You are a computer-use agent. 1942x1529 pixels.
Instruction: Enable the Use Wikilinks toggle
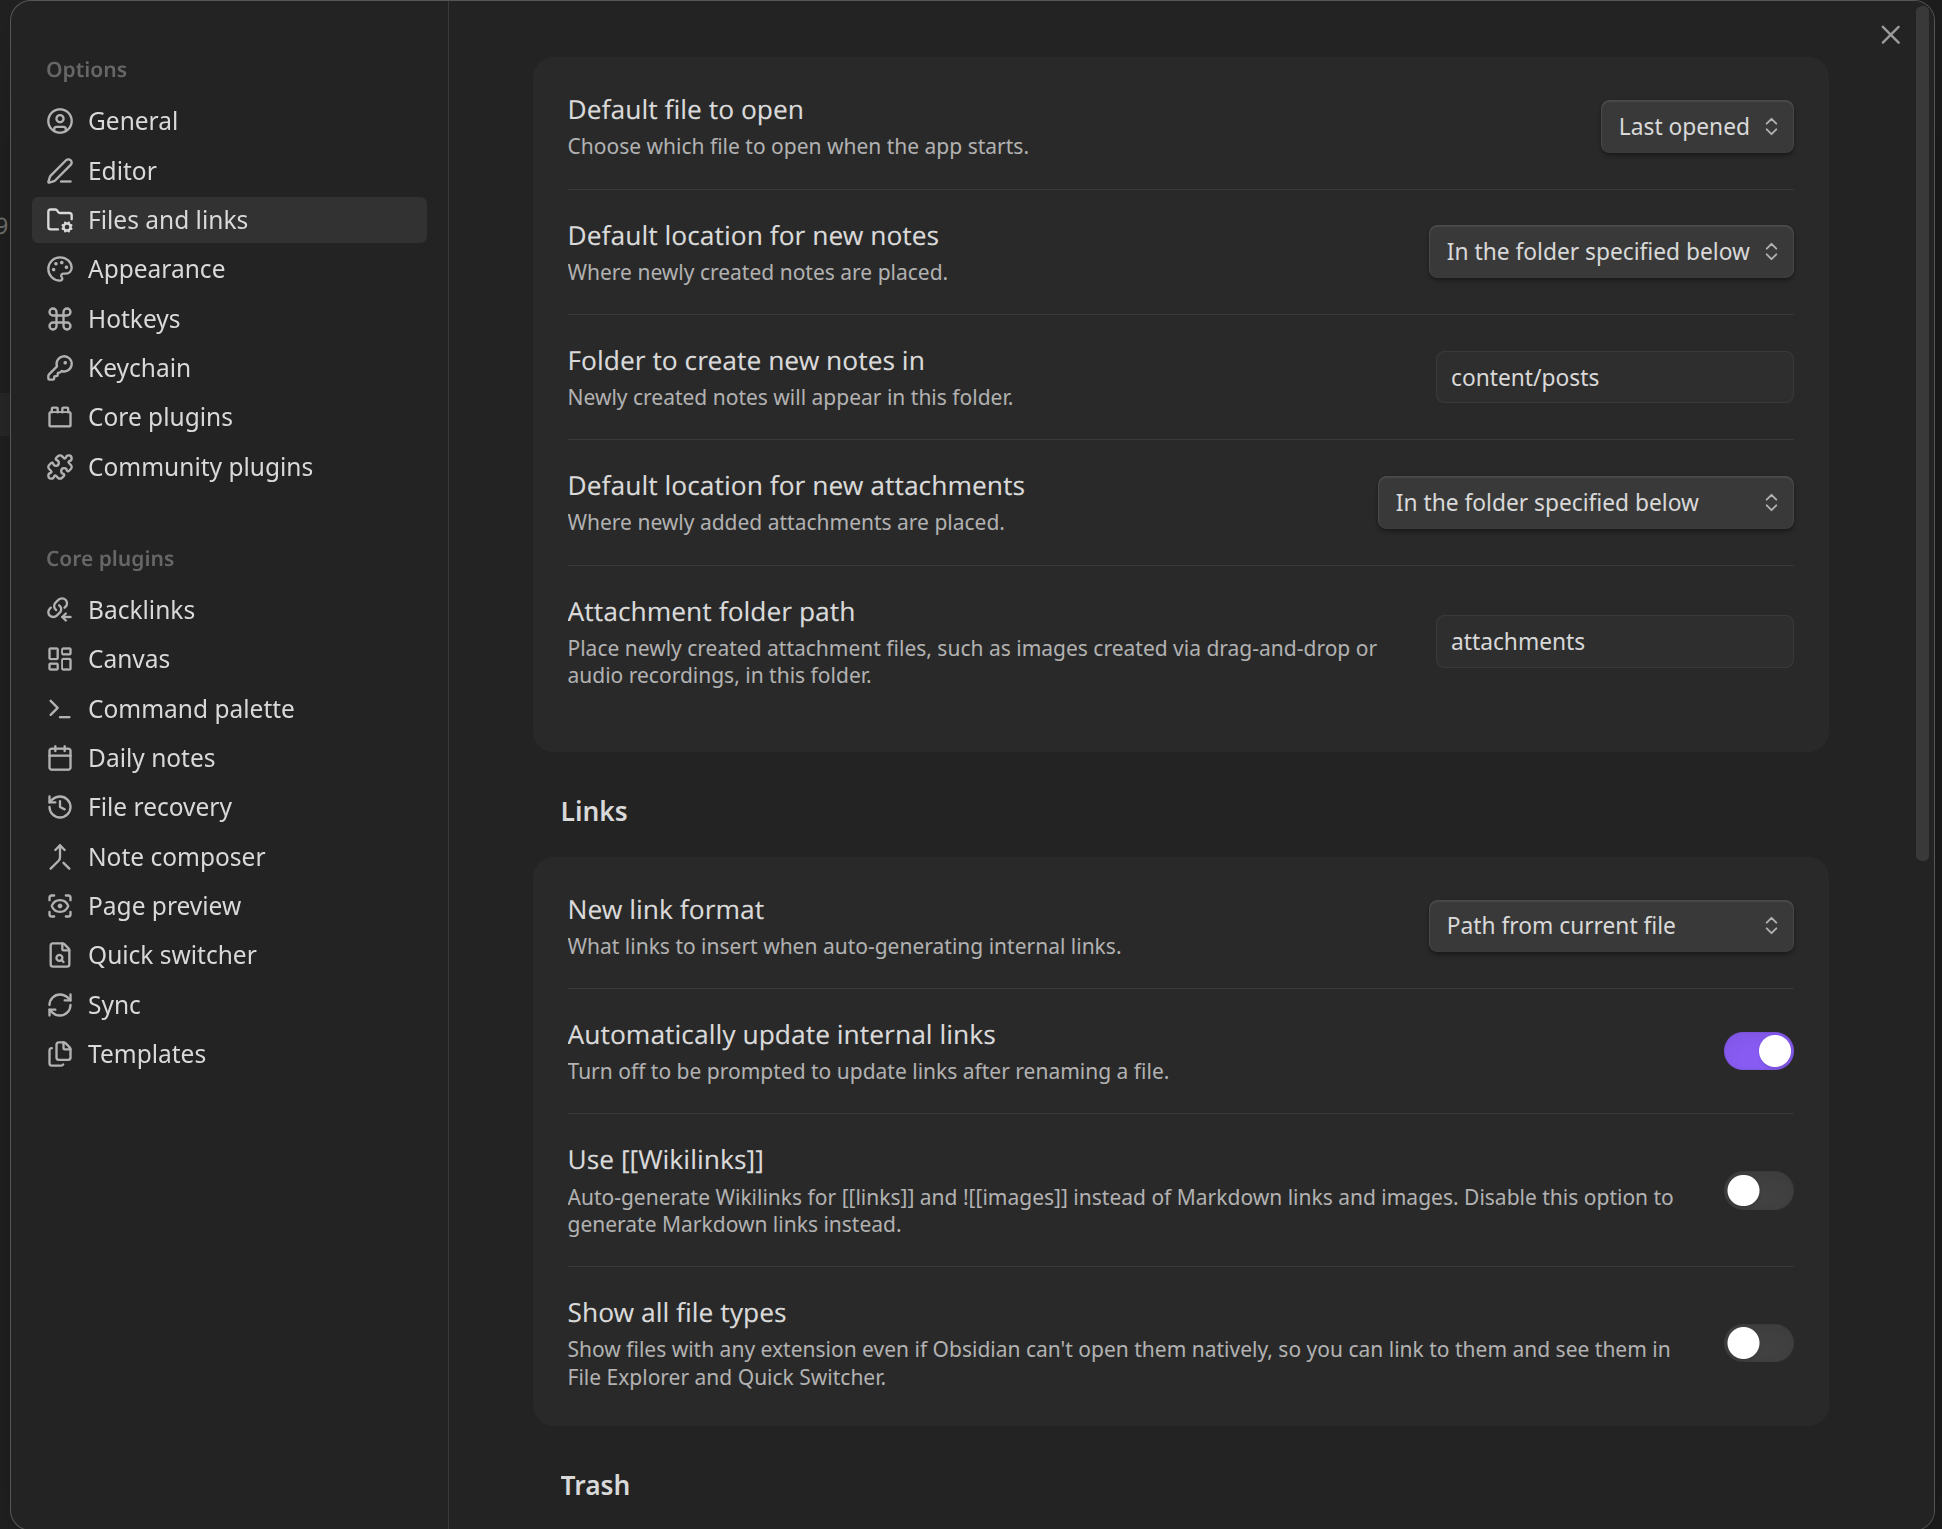[1758, 1191]
